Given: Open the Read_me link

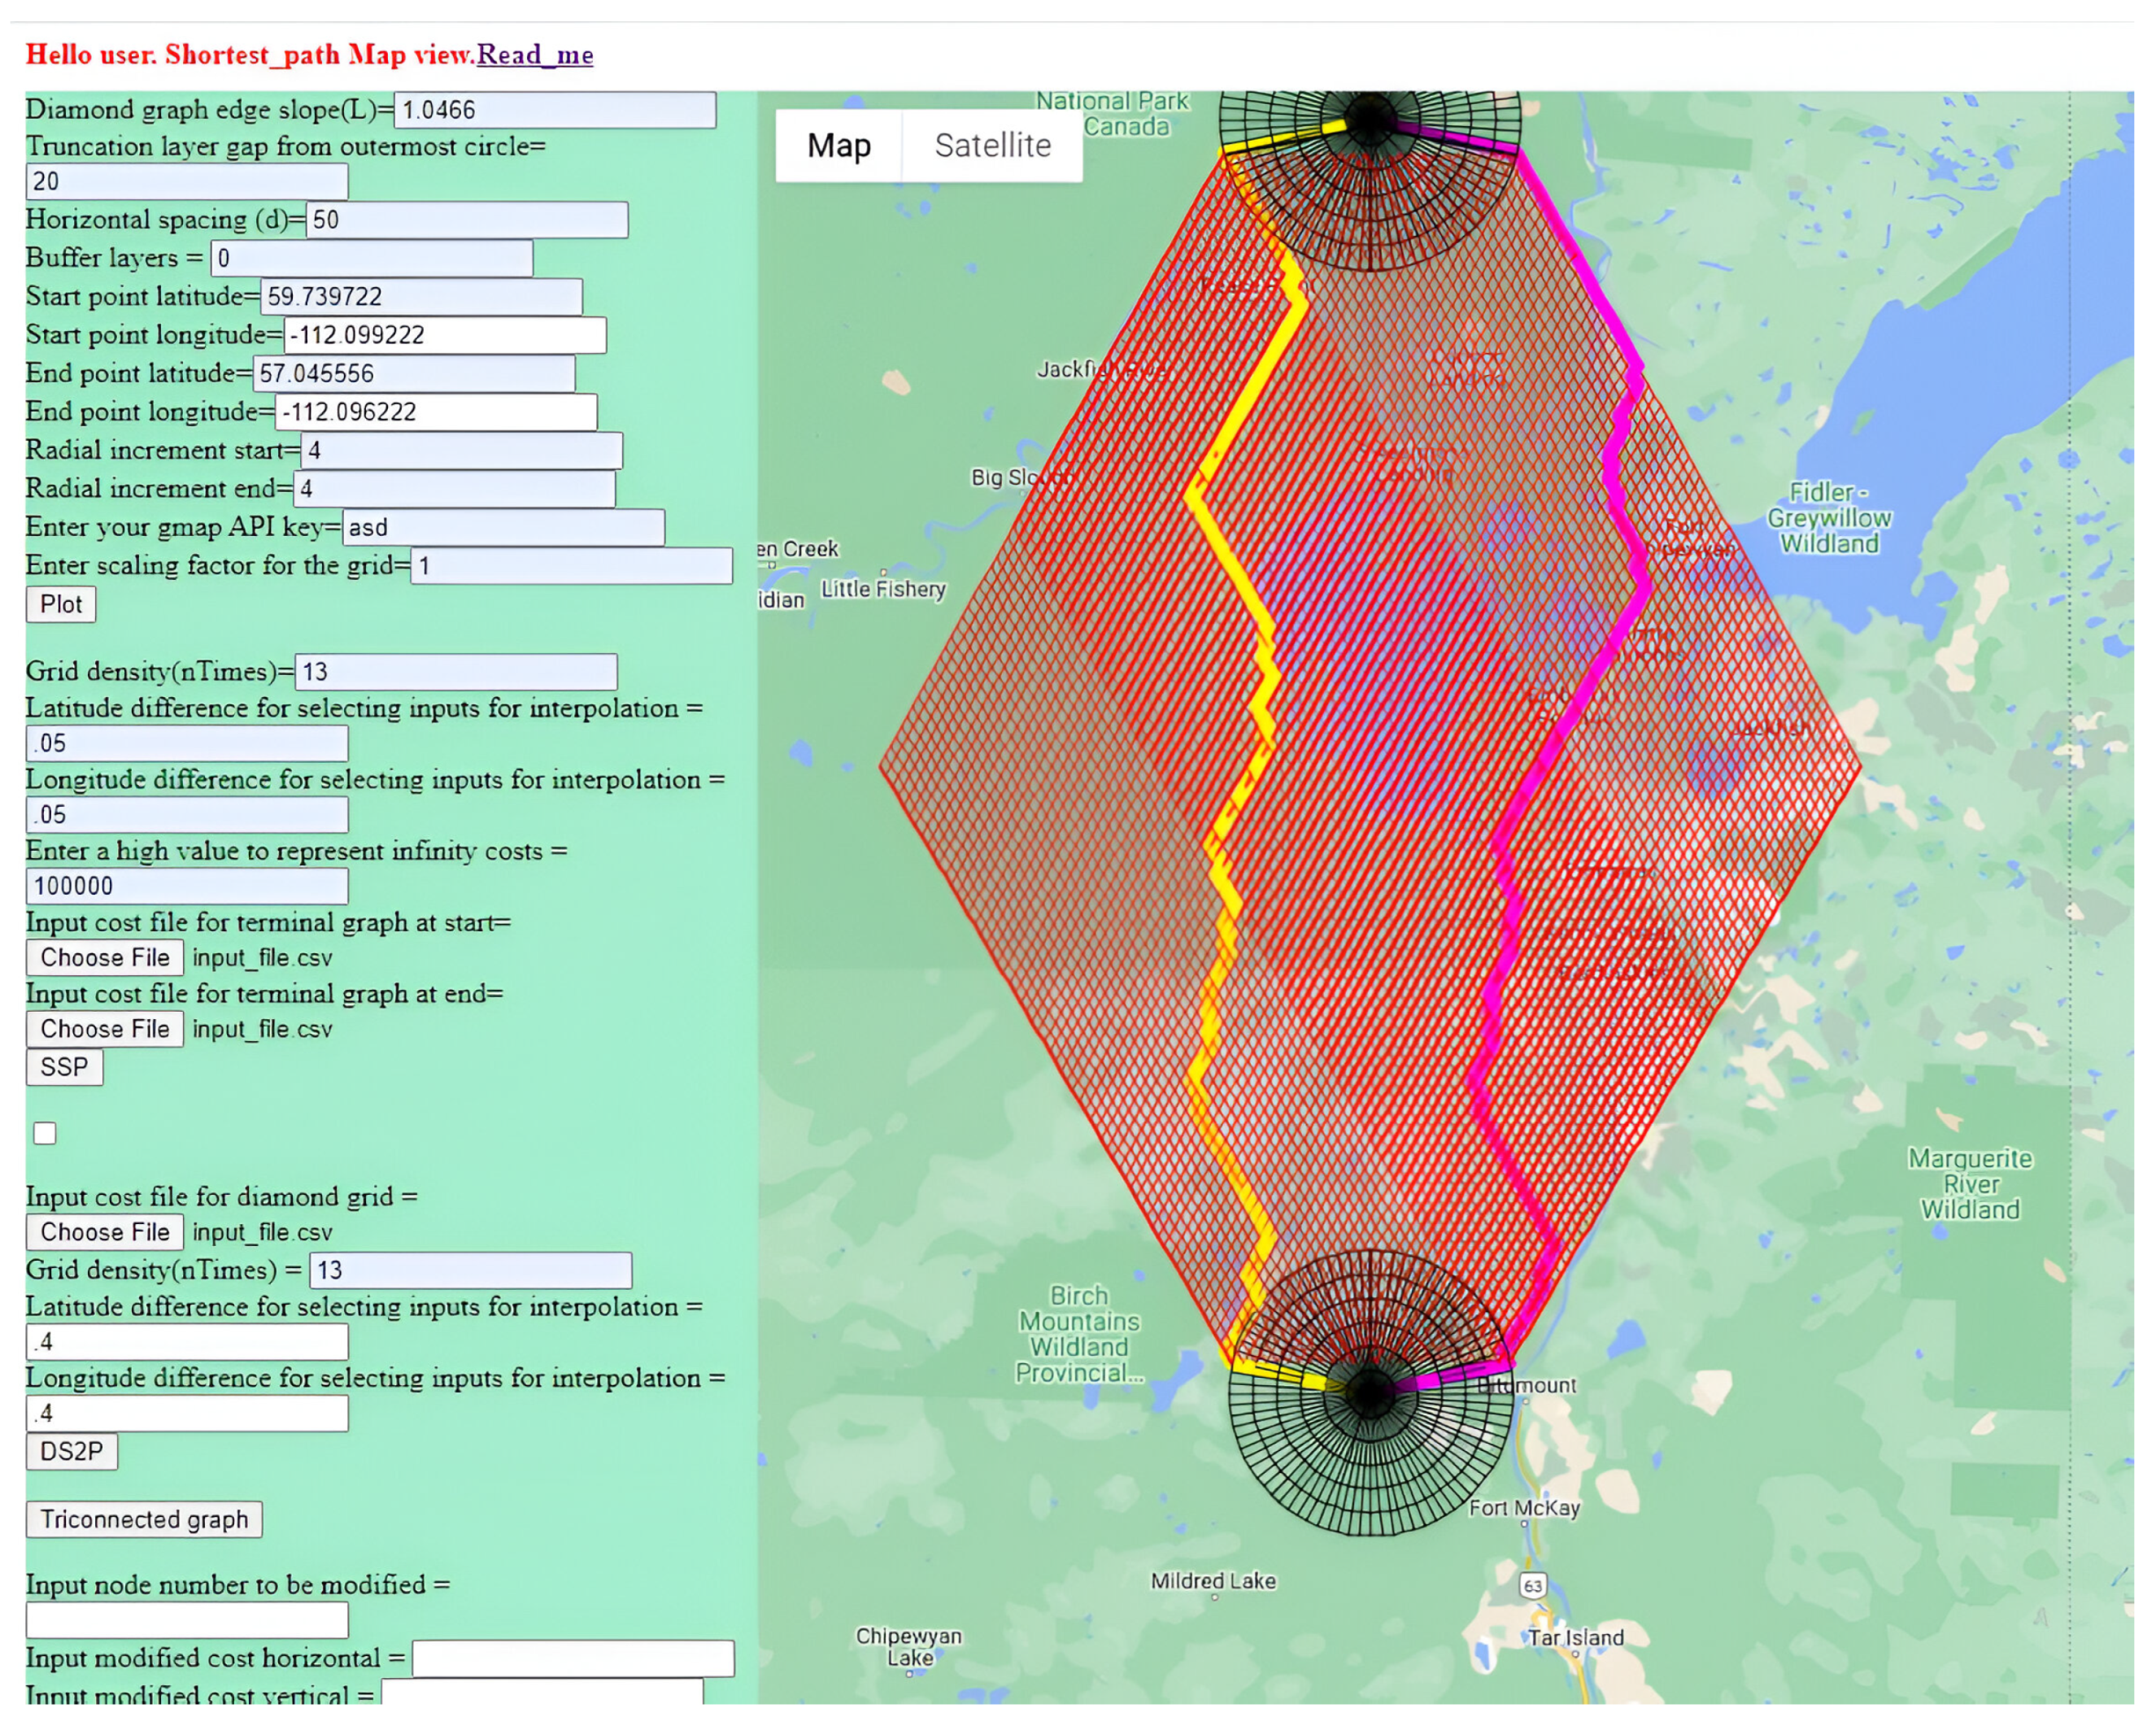Looking at the screenshot, I should point(534,54).
